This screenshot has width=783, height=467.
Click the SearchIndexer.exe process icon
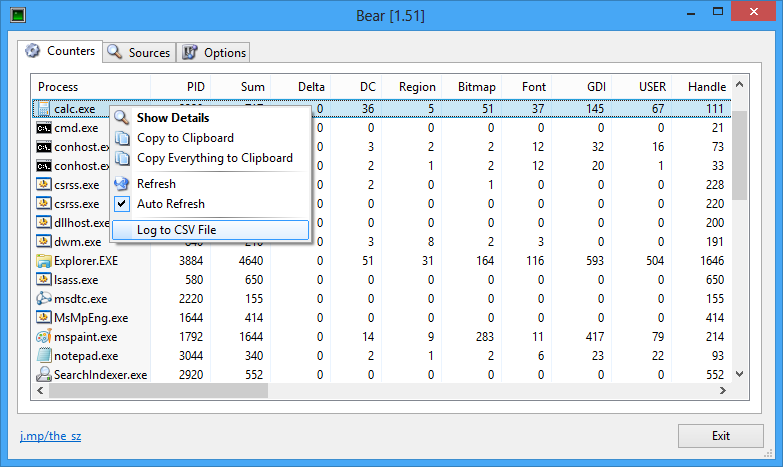44,375
